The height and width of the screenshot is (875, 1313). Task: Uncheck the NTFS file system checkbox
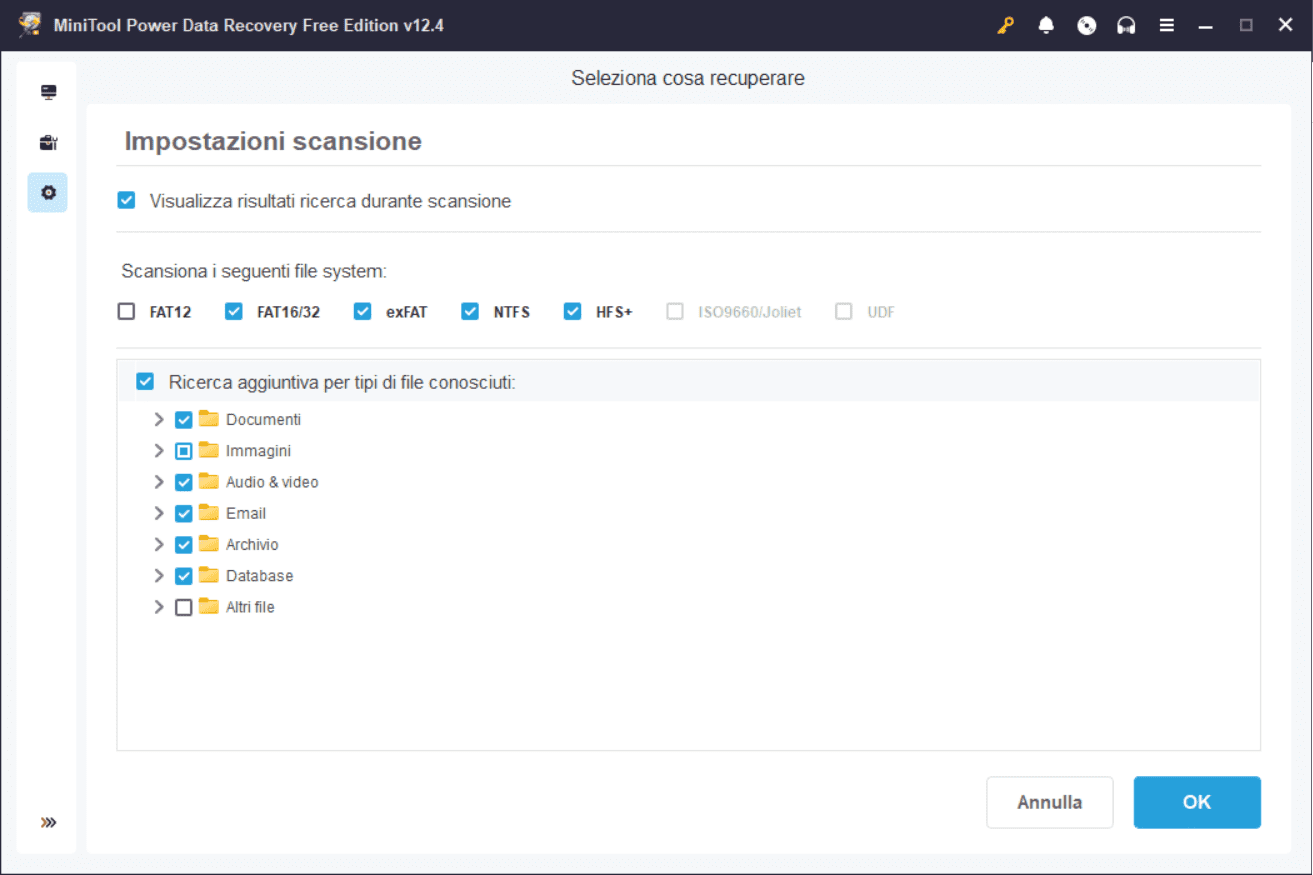[470, 312]
